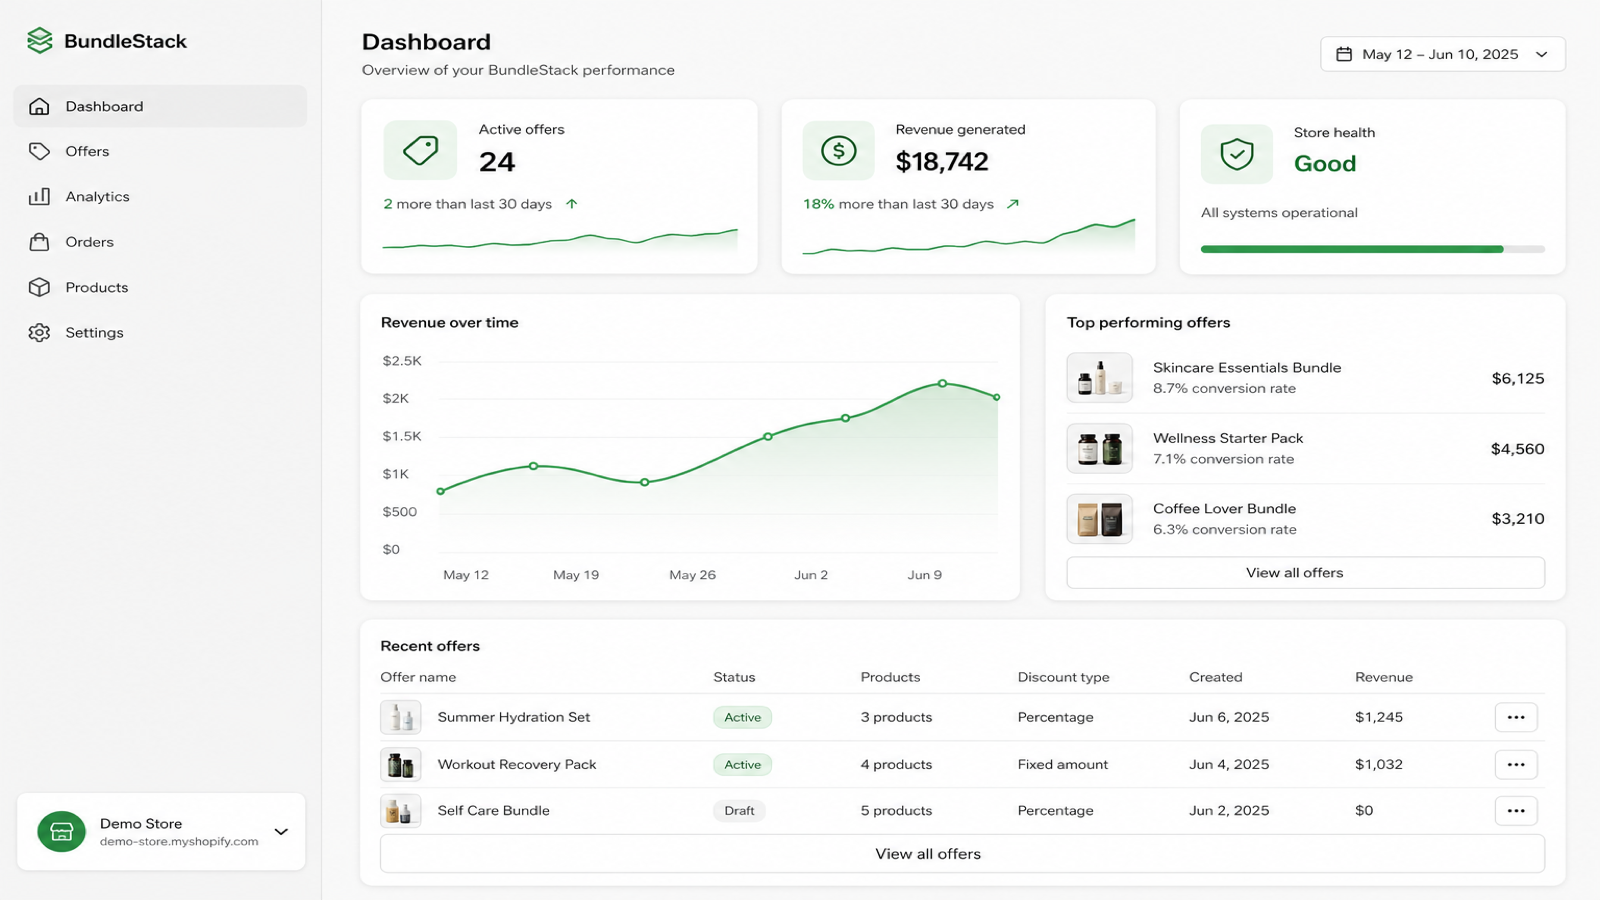Image resolution: width=1600 pixels, height=900 pixels.
Task: Go to the Dashboard menu item
Action: [160, 106]
